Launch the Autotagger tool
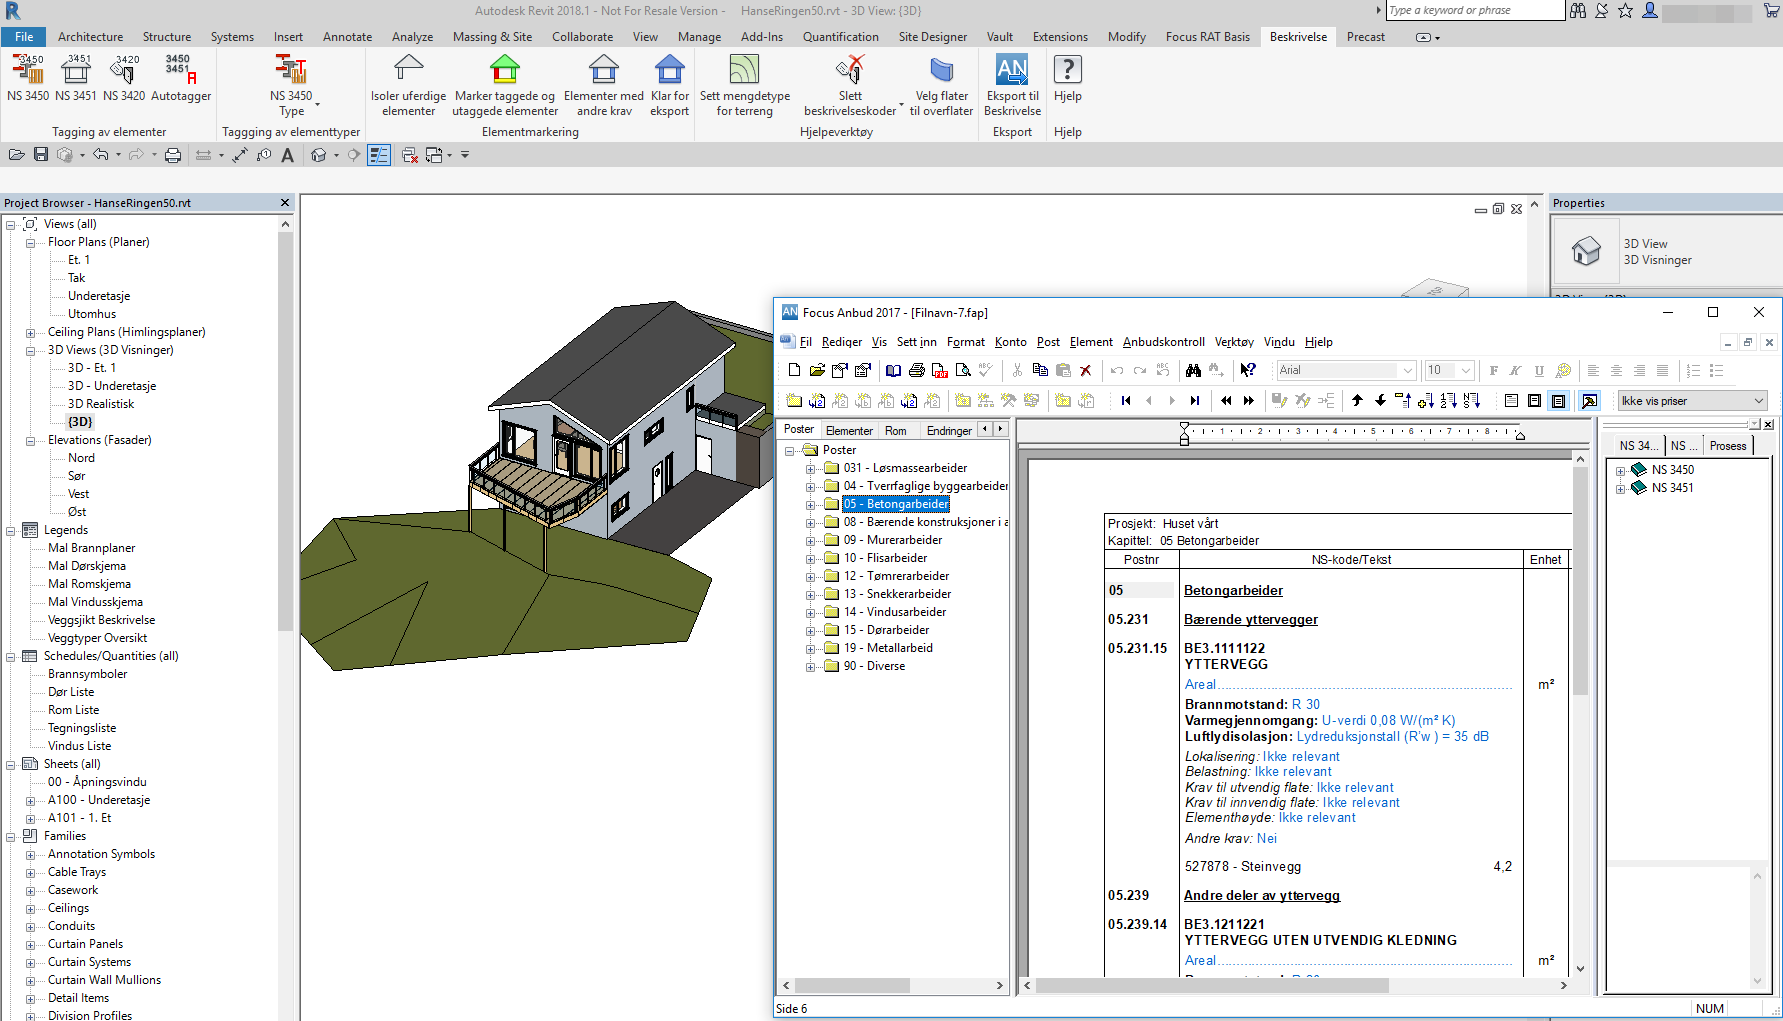The image size is (1783, 1021). point(181,78)
